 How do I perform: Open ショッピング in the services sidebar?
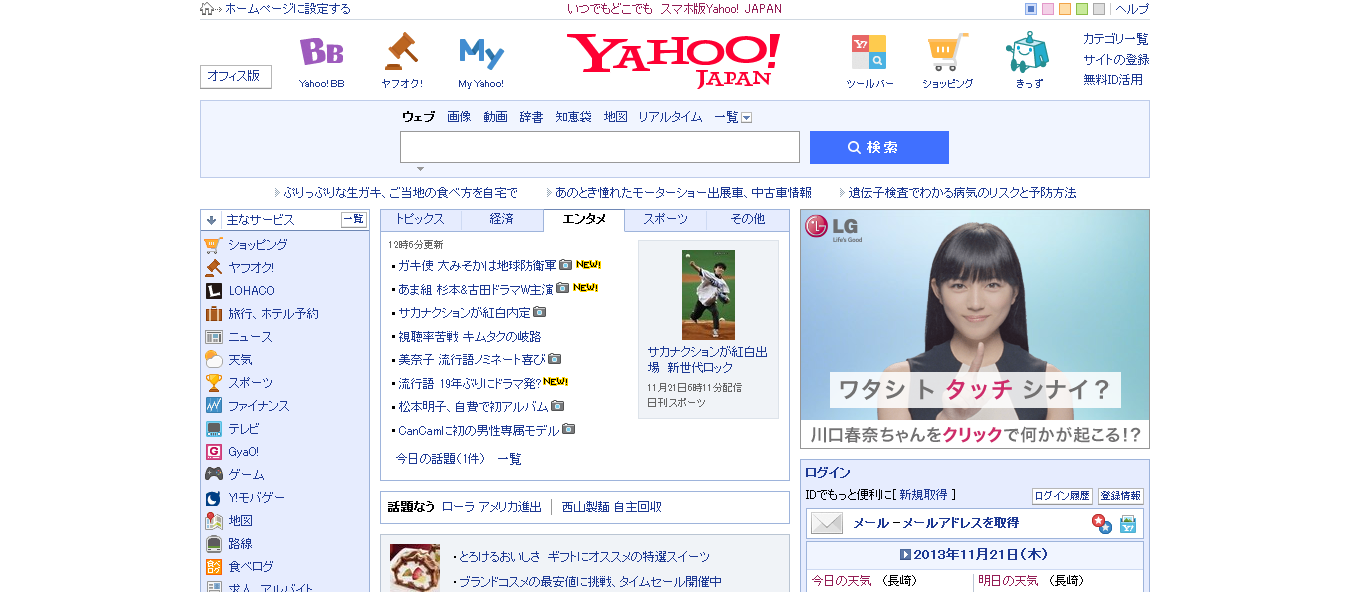coord(257,244)
